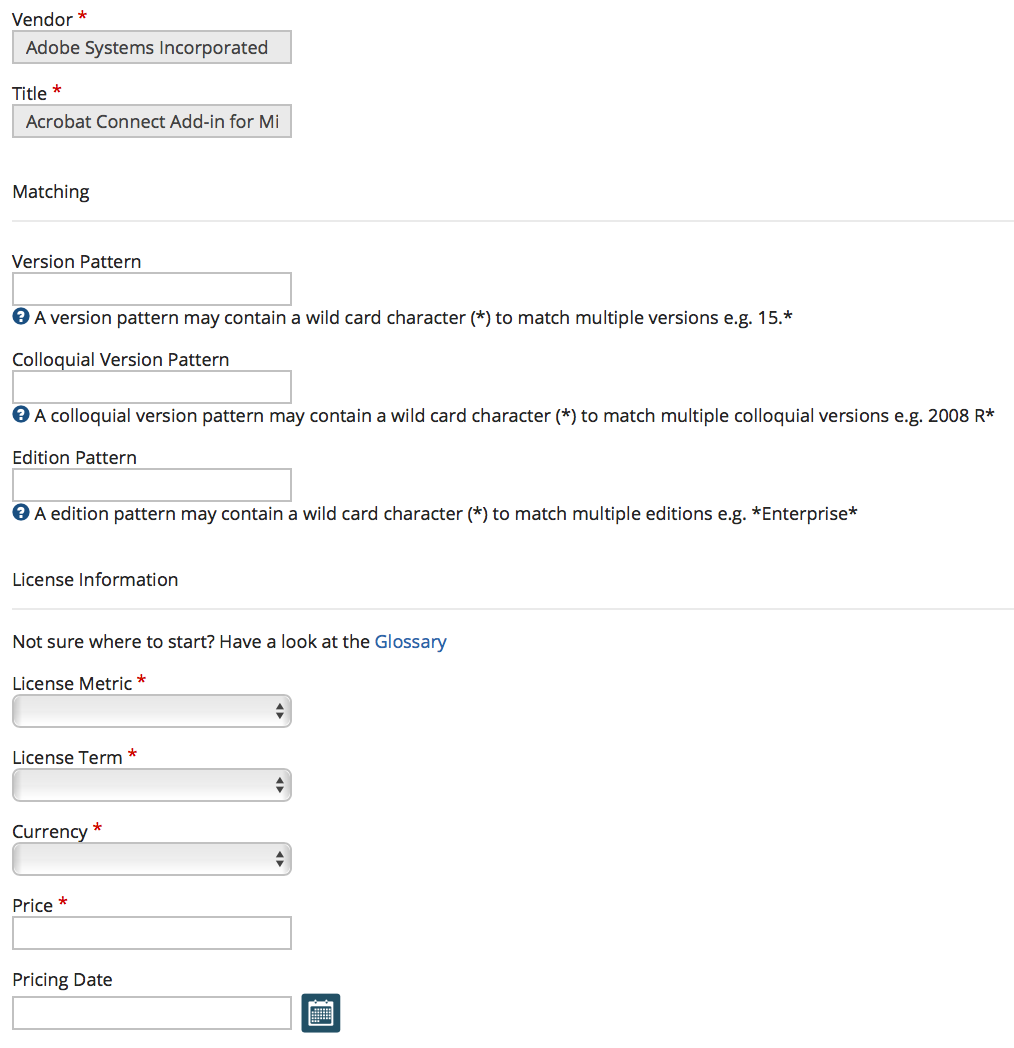
Task: Click the License Term stepper arrows
Action: click(279, 784)
